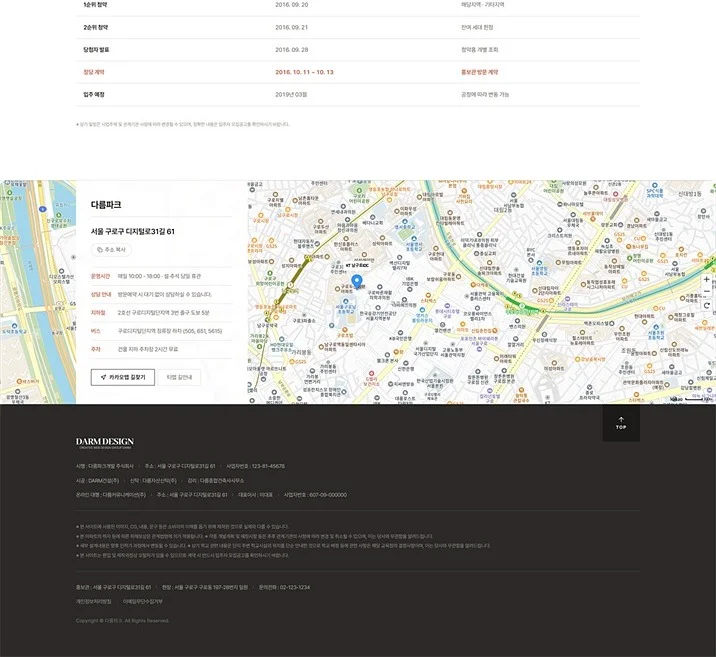Screen dimensions: 716x657
Task: Click the DARM DESIGN footer logo
Action: pos(105,443)
